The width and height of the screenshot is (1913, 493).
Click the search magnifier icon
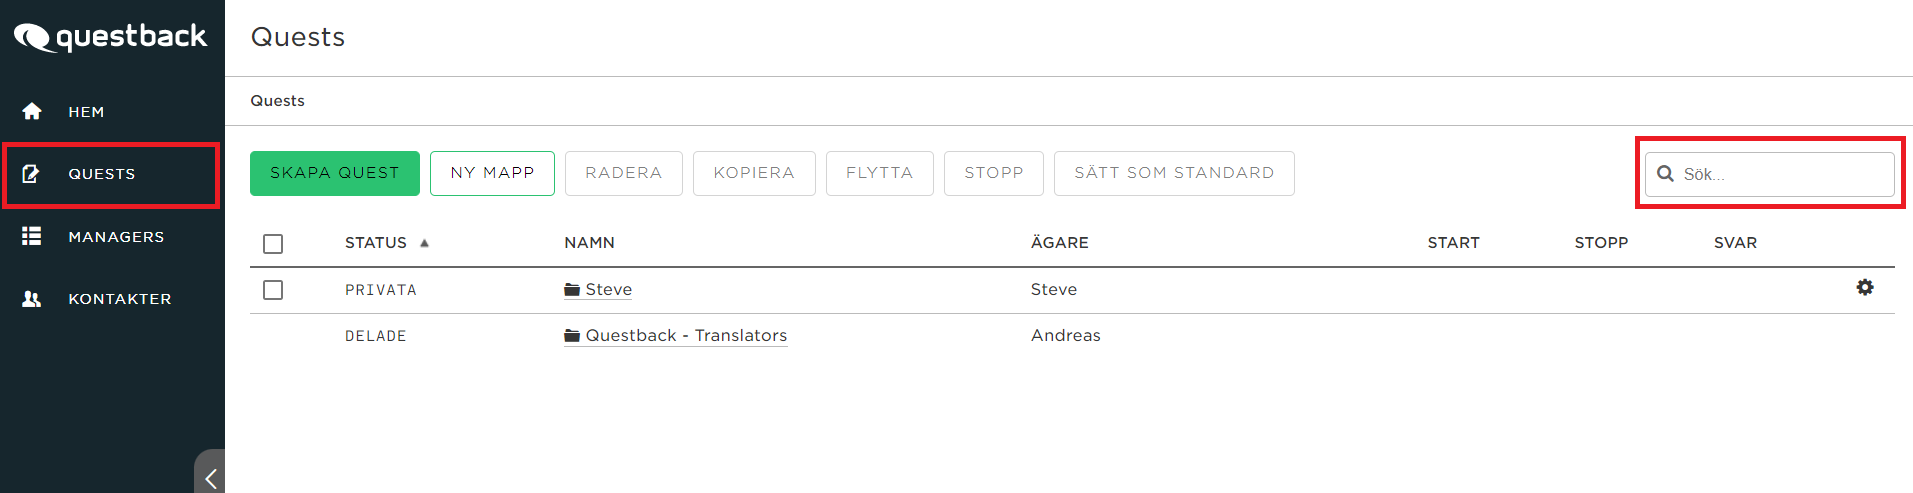pos(1665,174)
